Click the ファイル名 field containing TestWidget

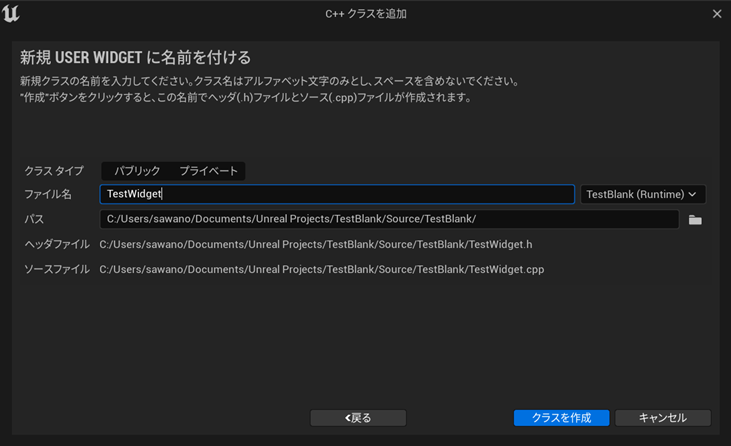337,194
